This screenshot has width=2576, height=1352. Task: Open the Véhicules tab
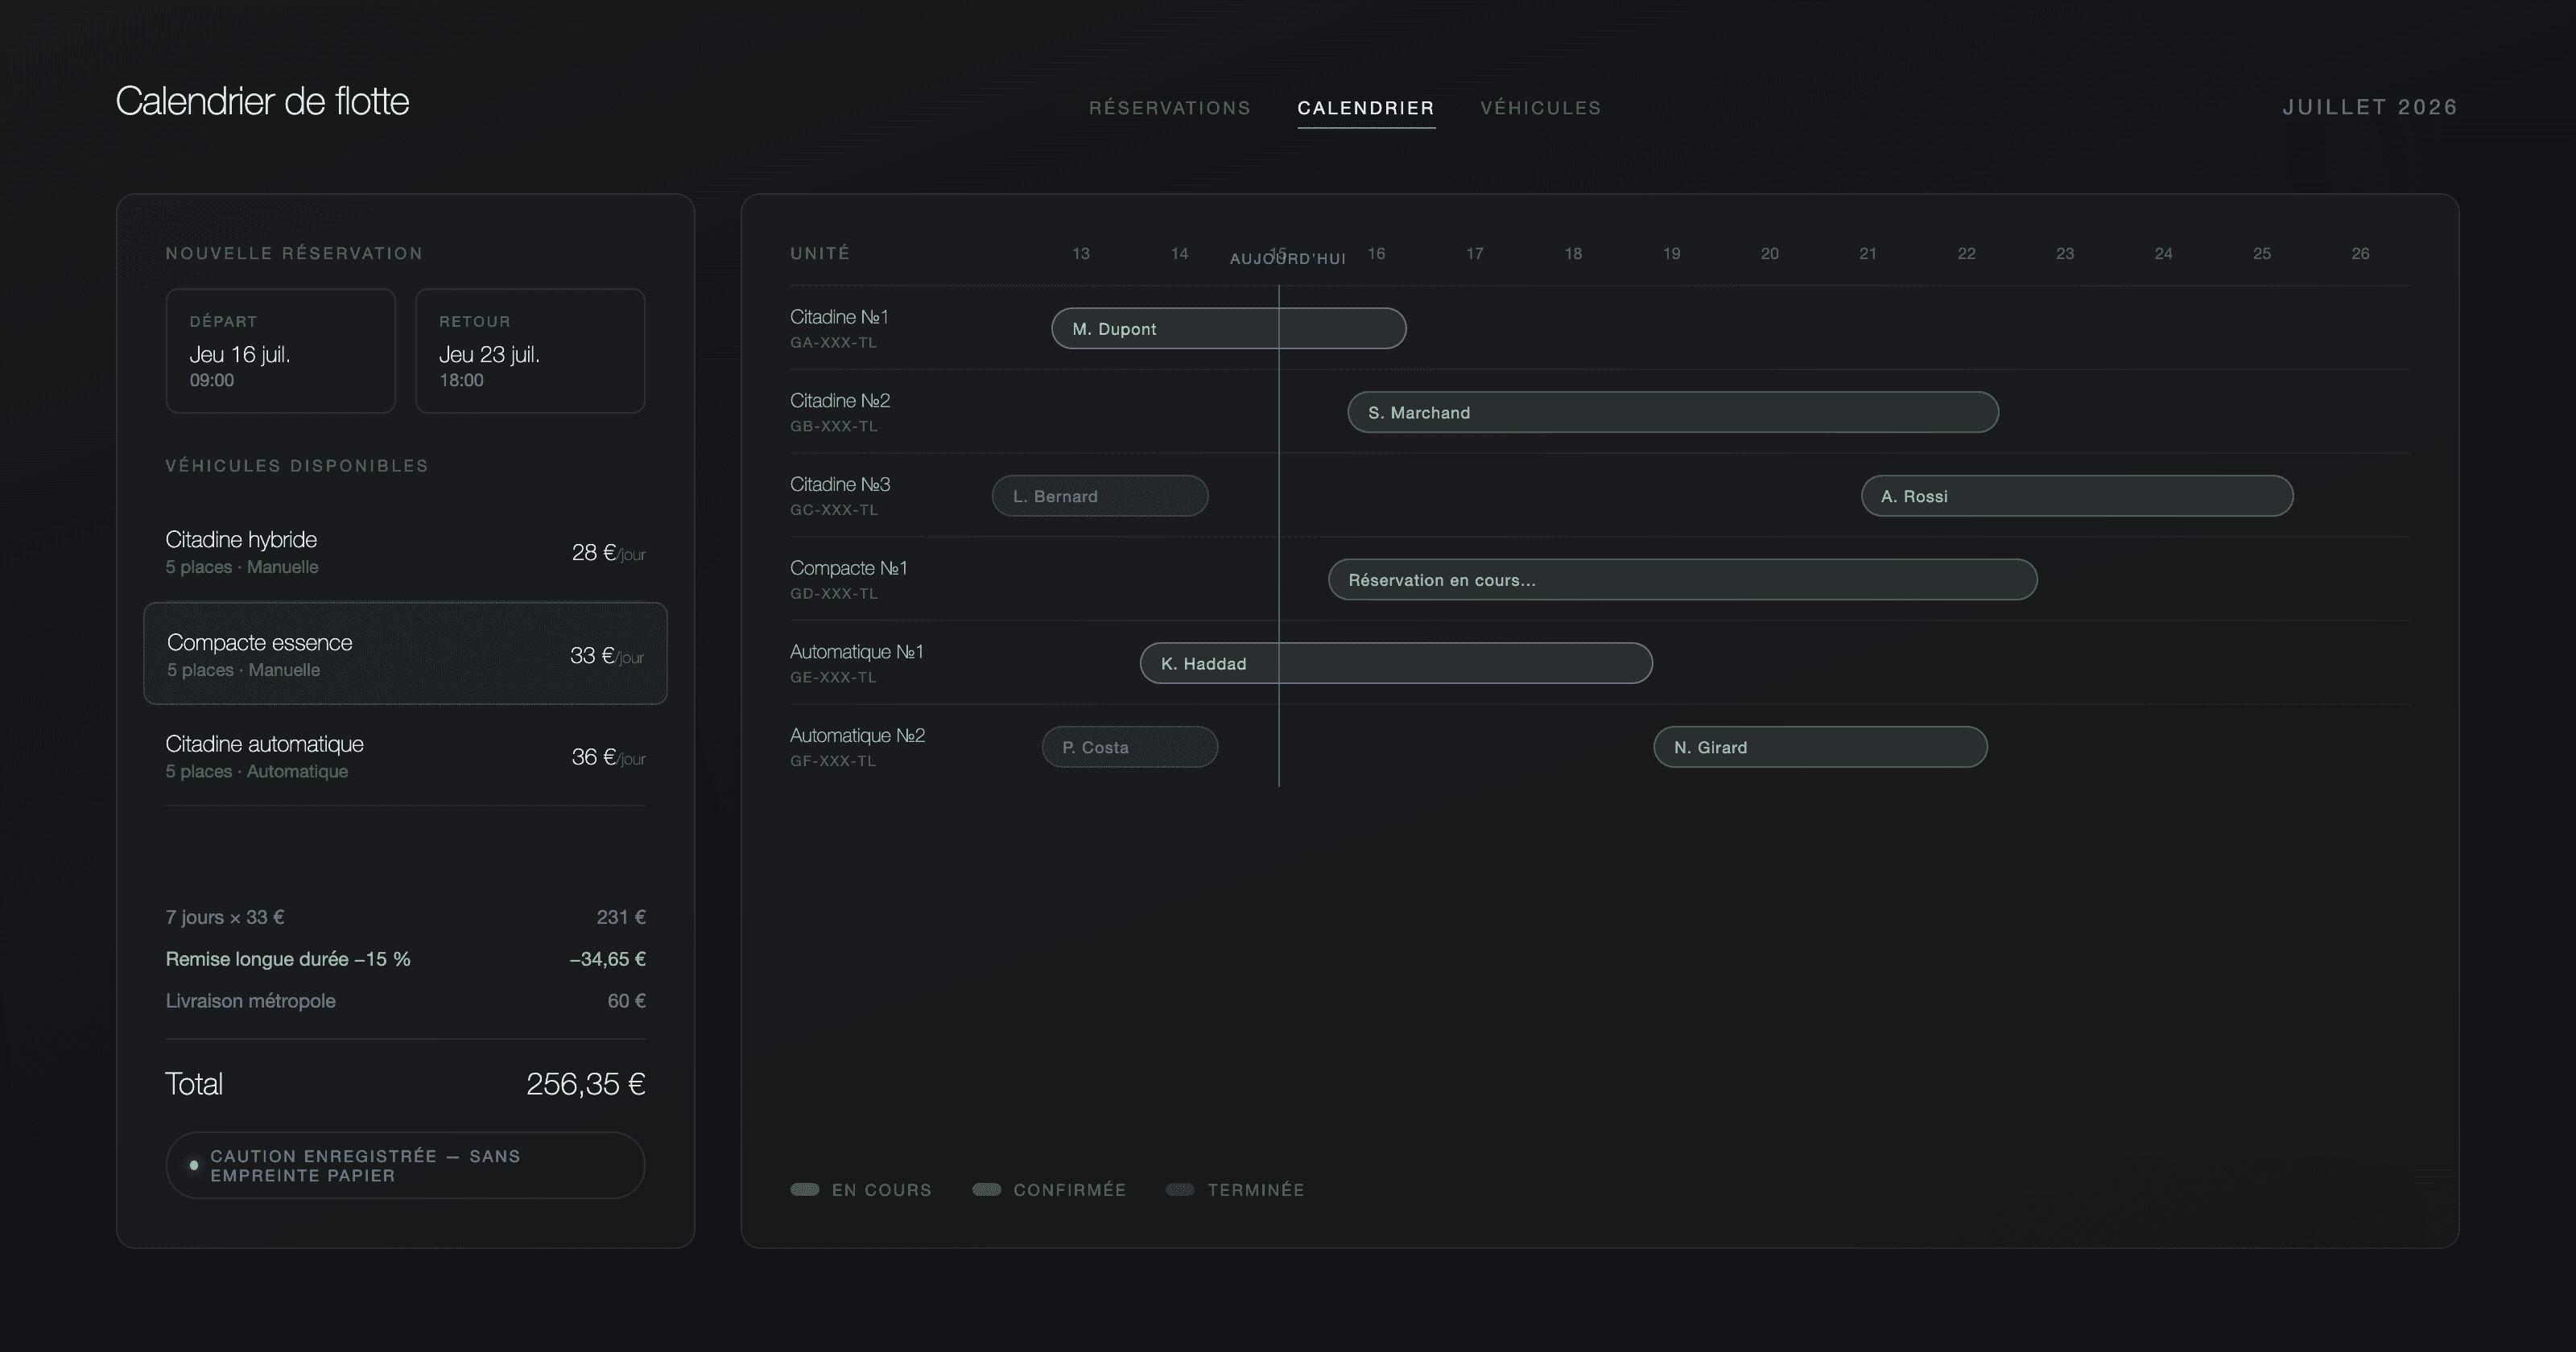(1541, 108)
